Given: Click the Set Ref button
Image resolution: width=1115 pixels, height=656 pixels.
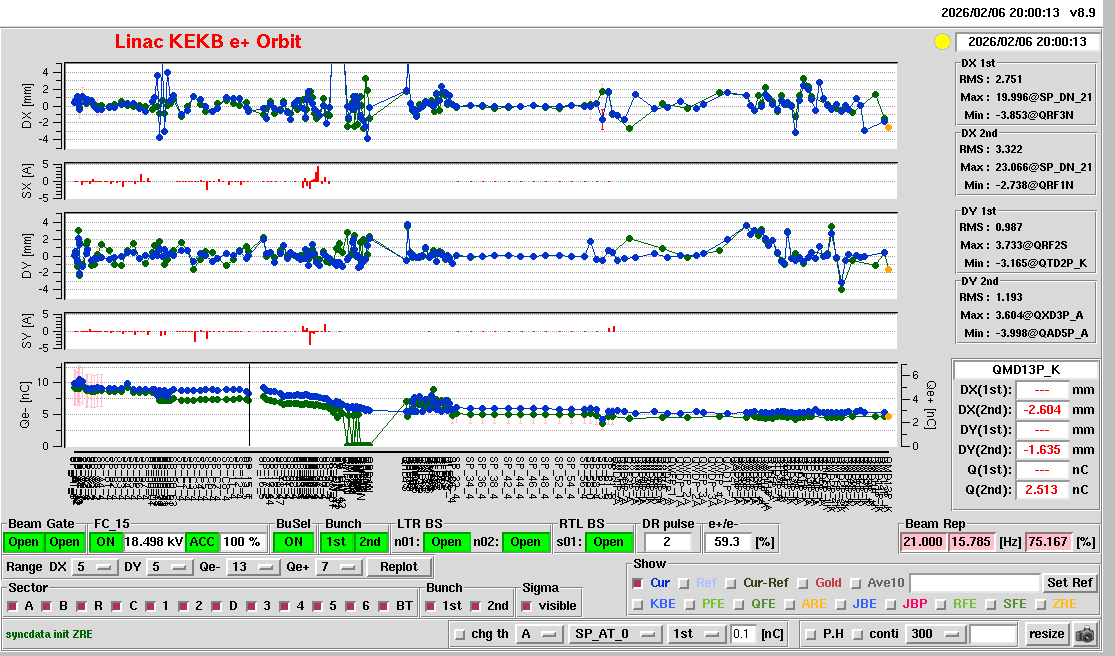Looking at the screenshot, I should 1070,583.
